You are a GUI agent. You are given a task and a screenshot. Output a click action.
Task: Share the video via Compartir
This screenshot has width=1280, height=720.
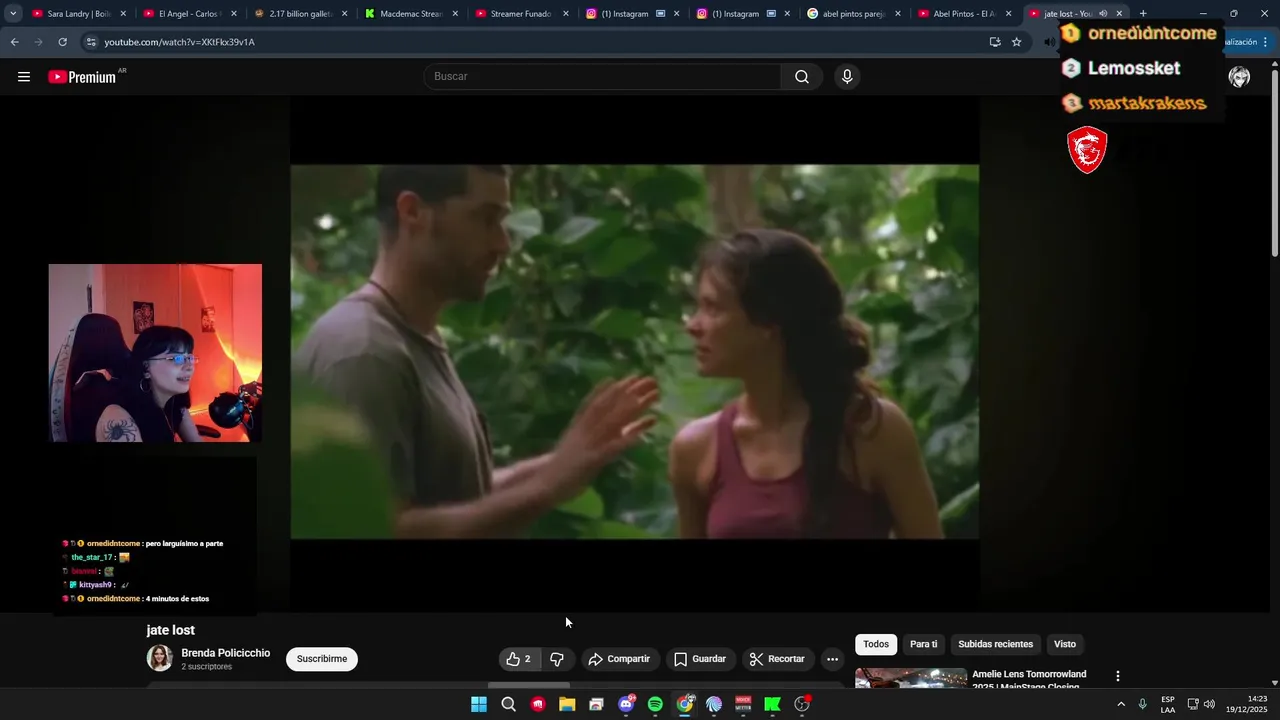tap(620, 659)
